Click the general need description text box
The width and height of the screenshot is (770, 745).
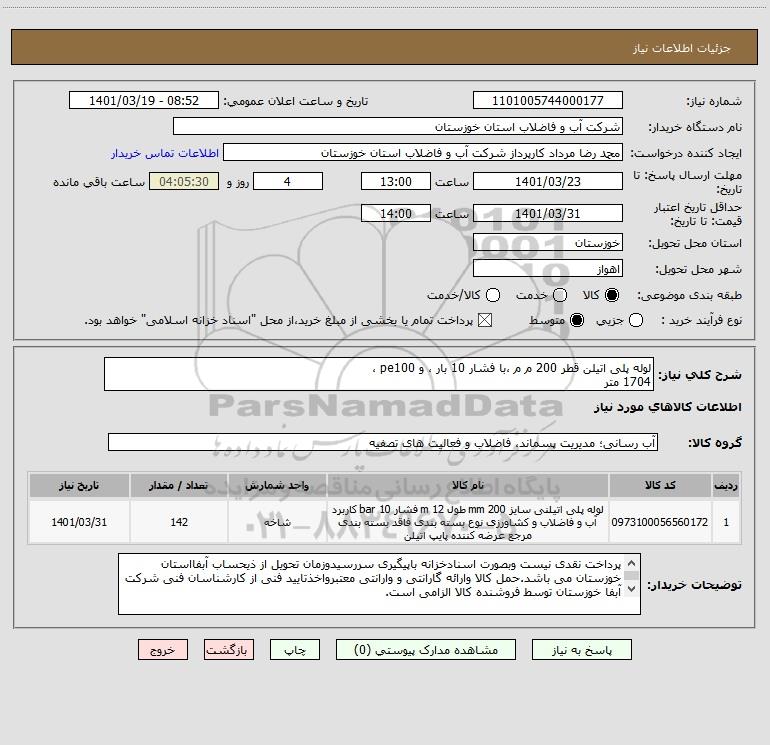pyautogui.click(x=379, y=374)
